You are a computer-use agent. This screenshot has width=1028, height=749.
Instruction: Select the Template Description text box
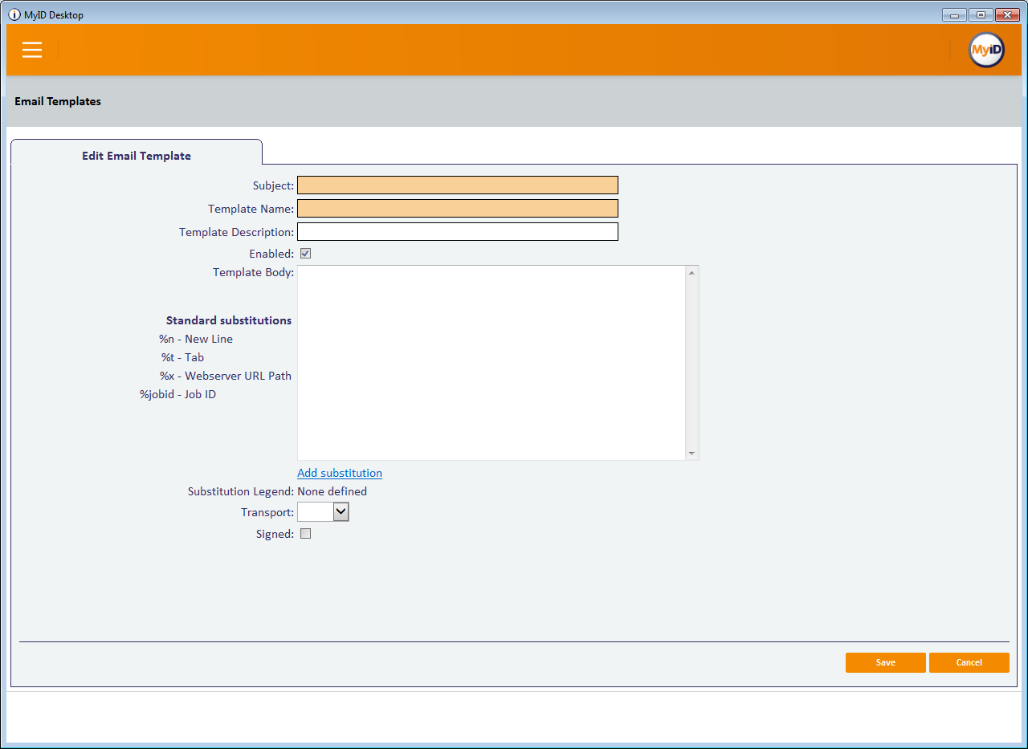click(x=457, y=232)
